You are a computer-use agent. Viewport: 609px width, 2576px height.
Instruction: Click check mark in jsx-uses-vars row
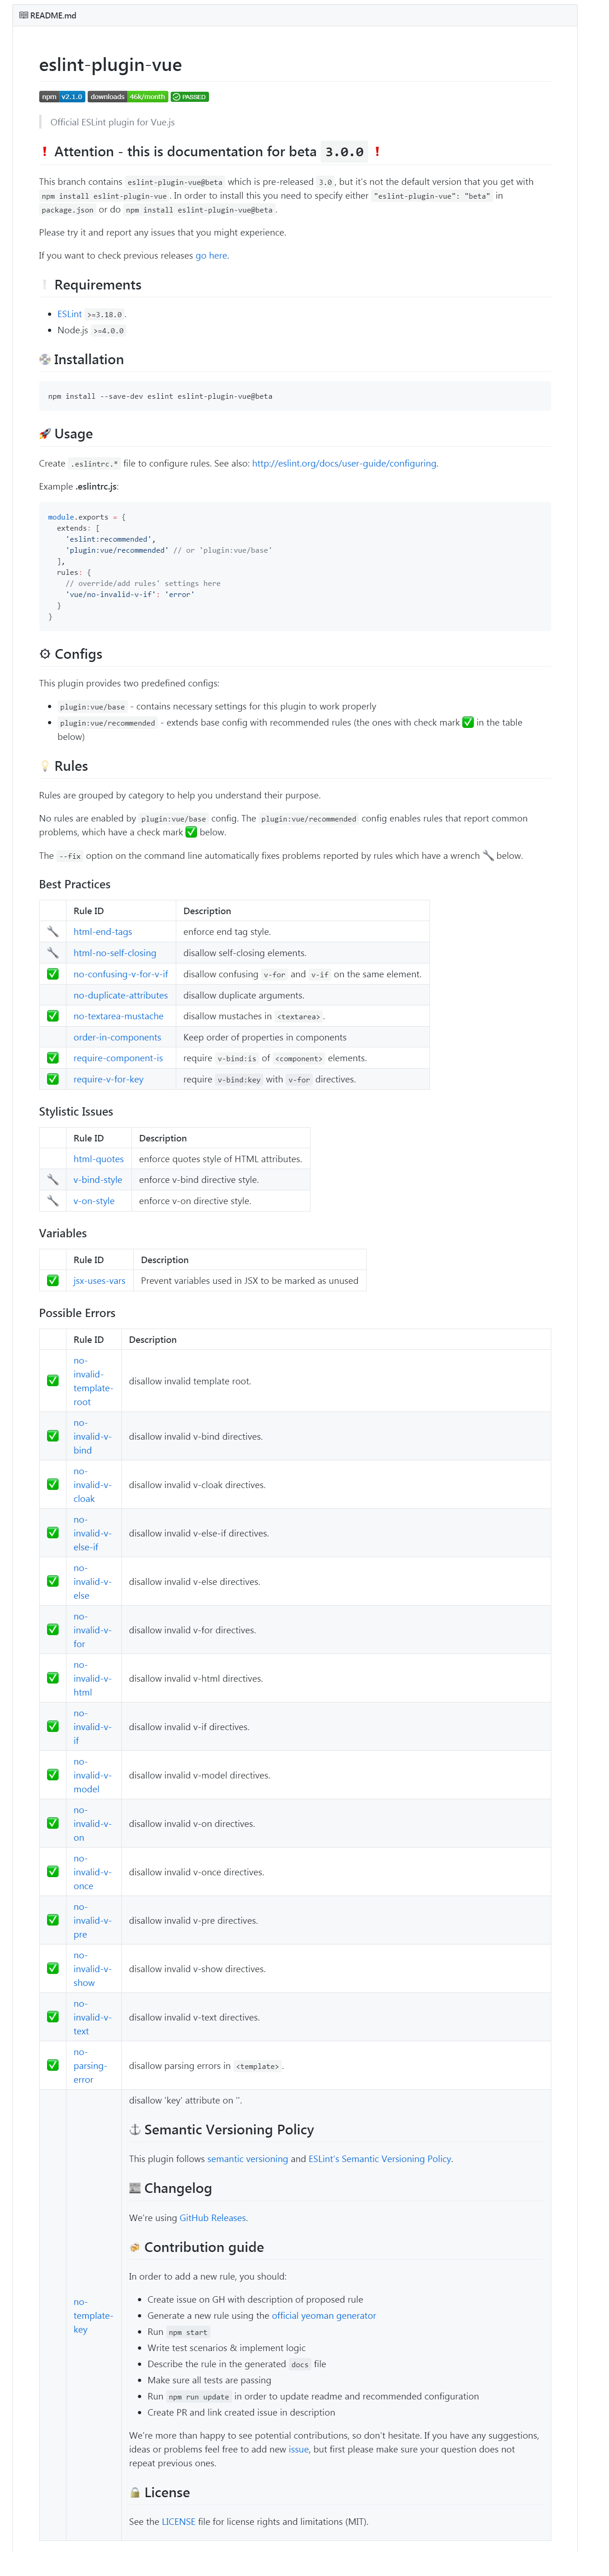(53, 1281)
